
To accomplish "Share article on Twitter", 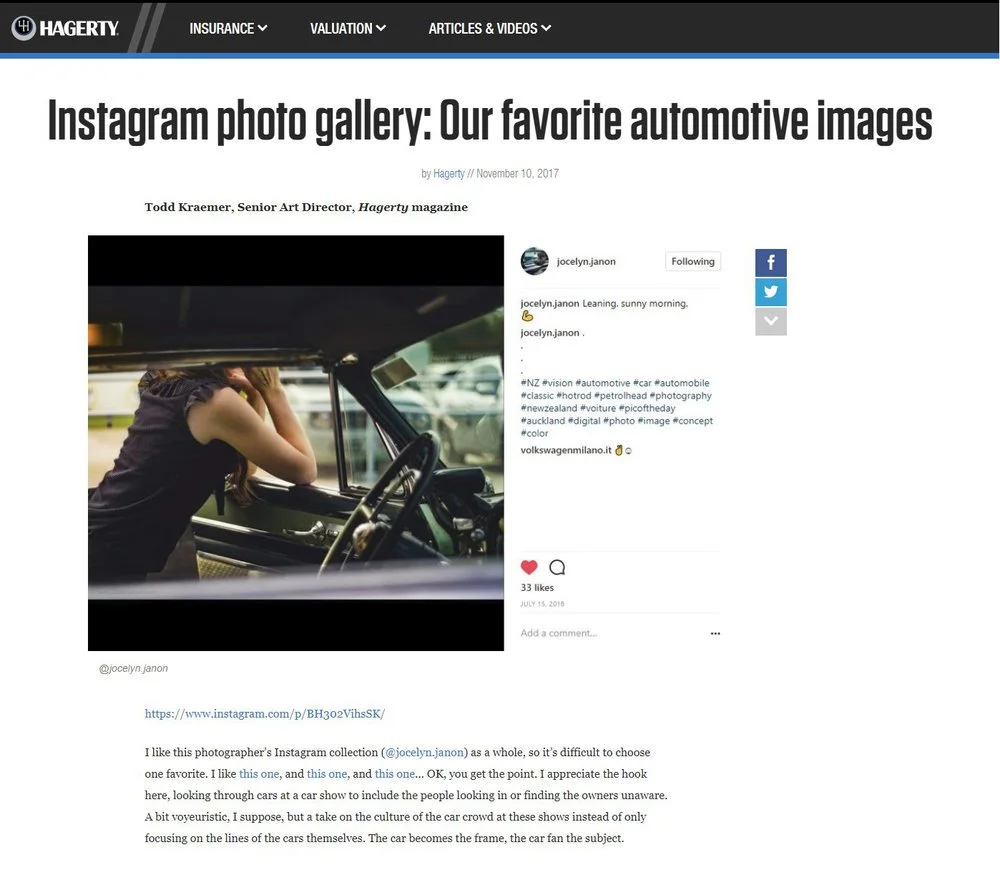I will click(x=770, y=292).
